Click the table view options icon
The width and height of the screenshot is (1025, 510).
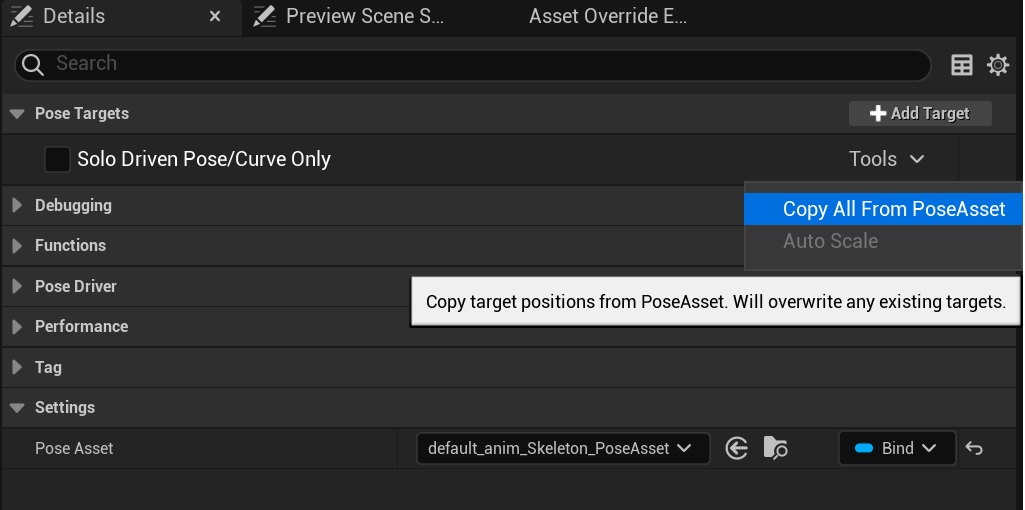961,65
